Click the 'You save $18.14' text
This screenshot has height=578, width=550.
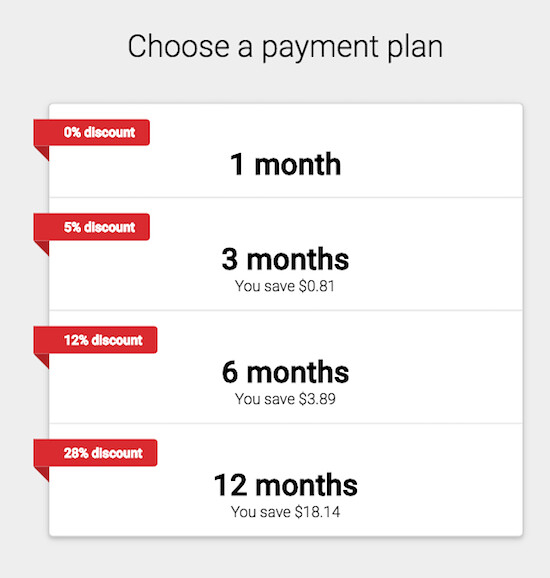[285, 512]
